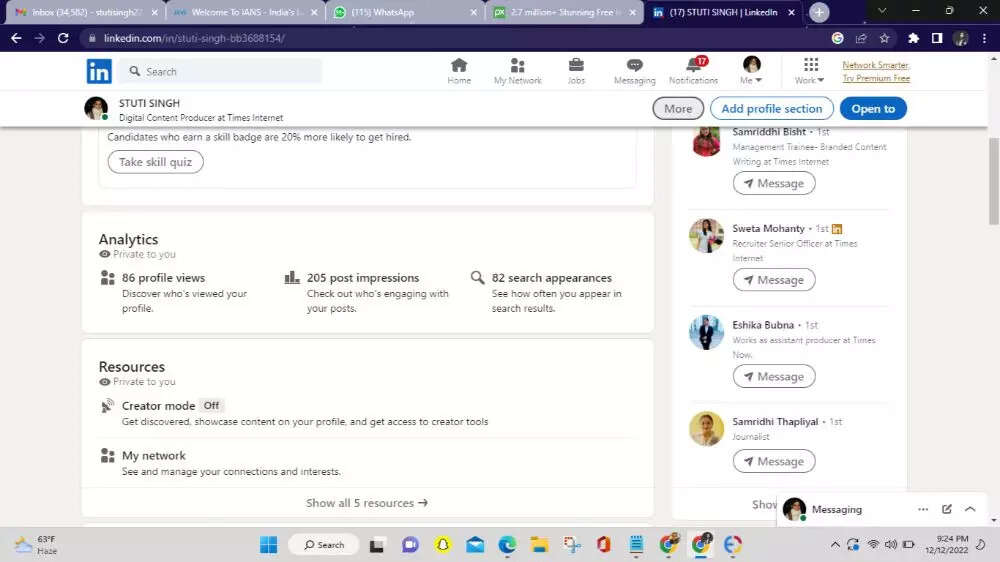
Task: Click the browser vertical scrollbar
Action: click(993, 180)
